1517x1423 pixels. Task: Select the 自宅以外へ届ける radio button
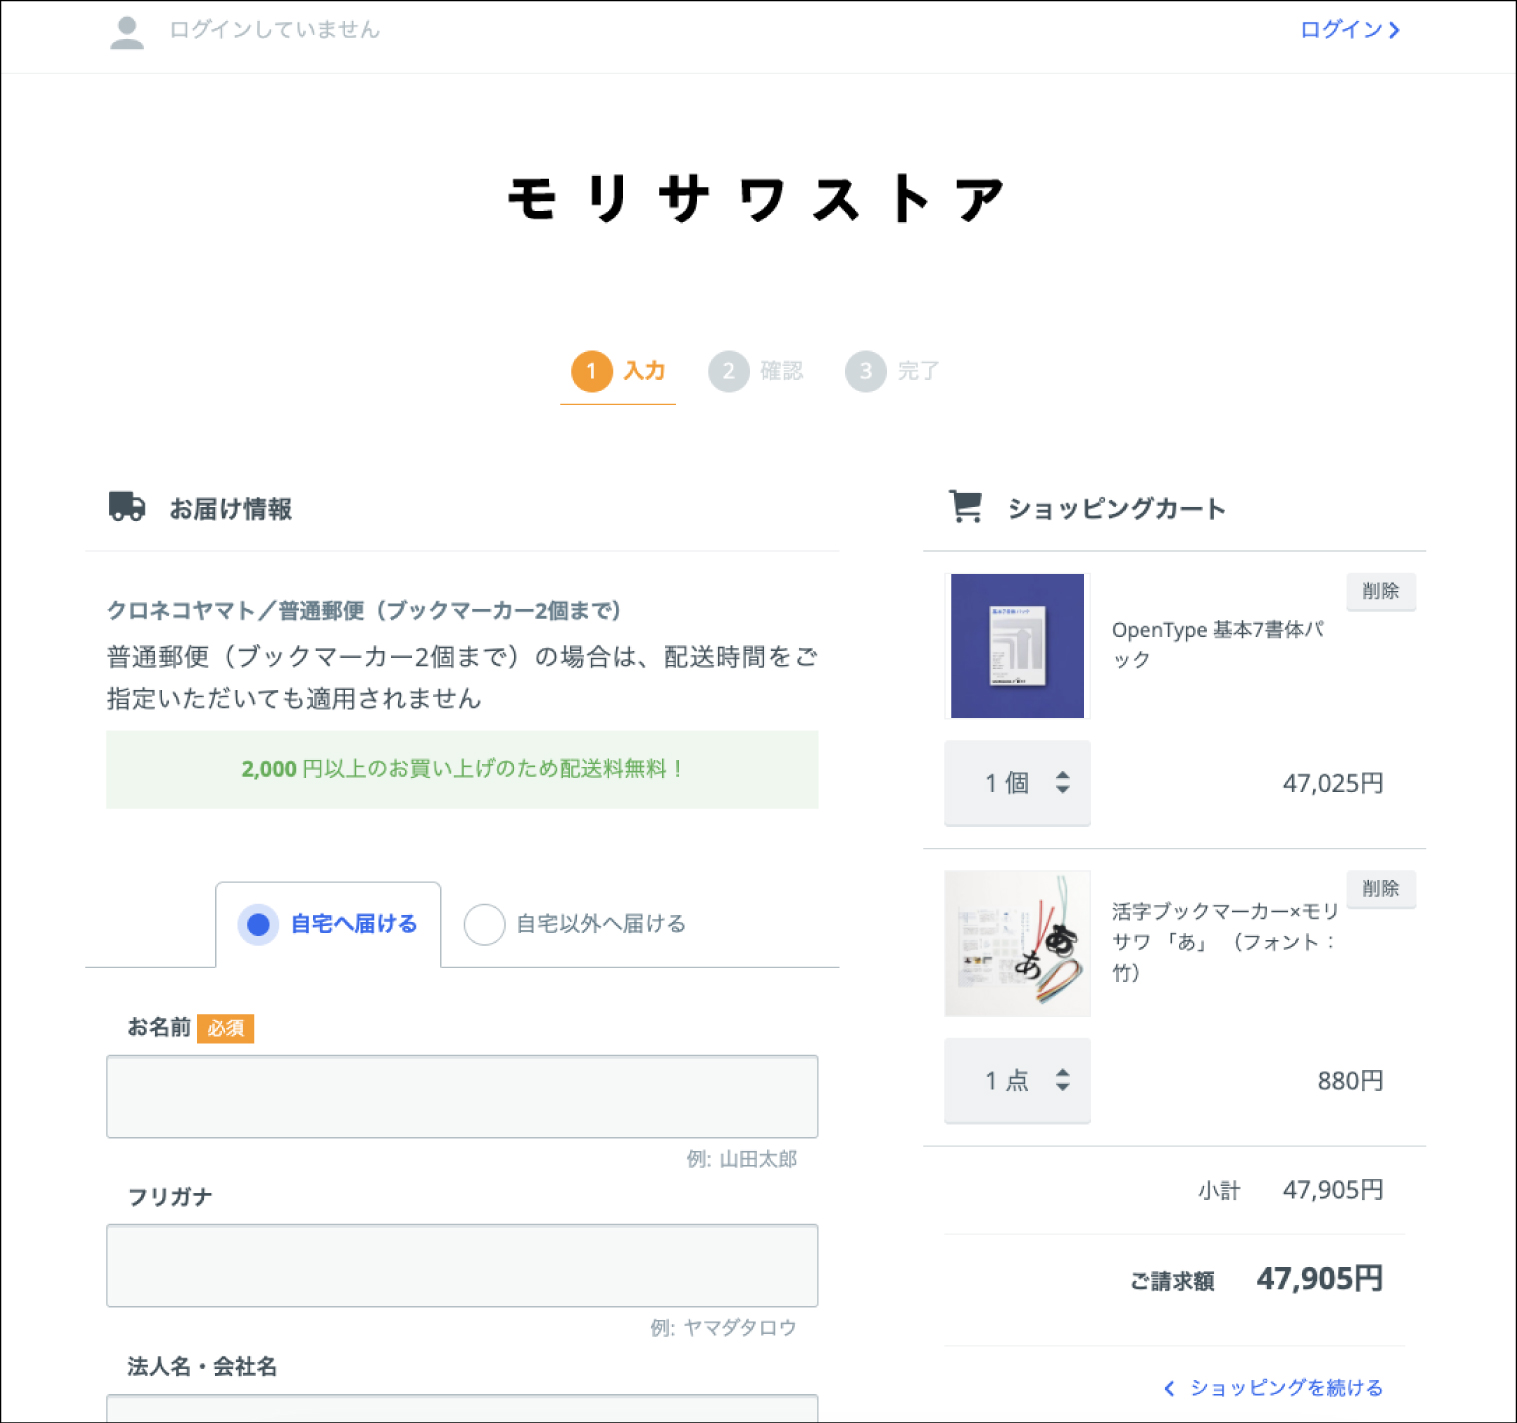point(484,924)
